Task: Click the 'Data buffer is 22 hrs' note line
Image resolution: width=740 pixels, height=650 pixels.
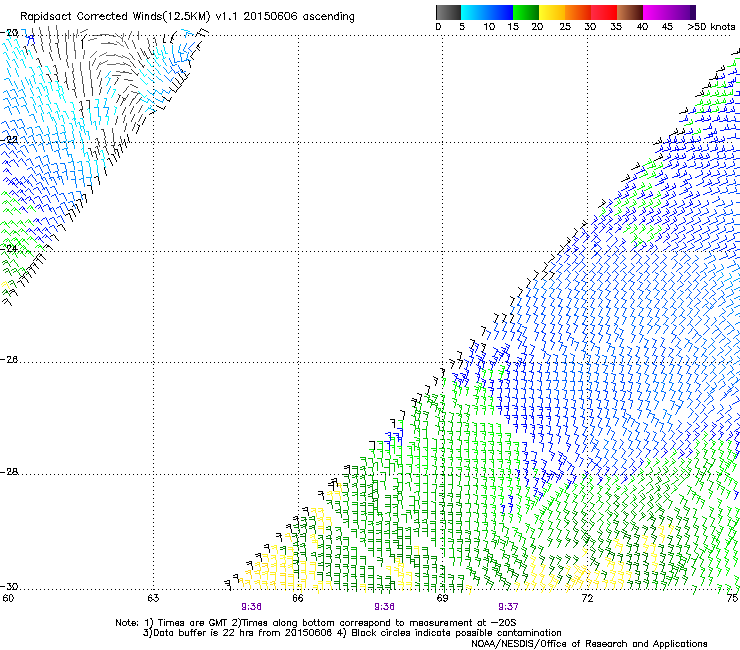Action: [x=352, y=633]
